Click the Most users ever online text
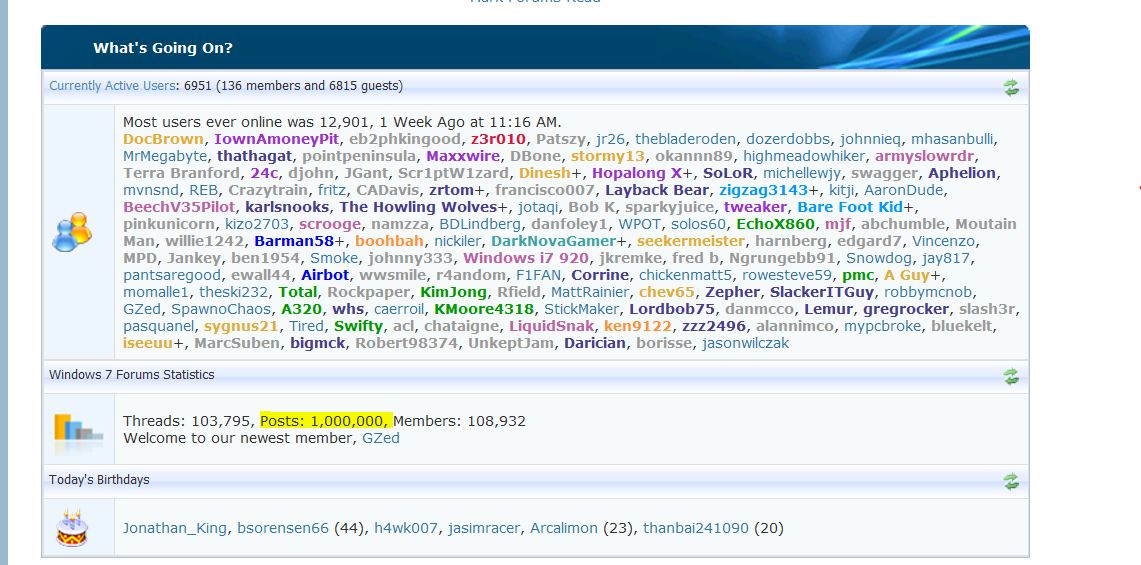 click(342, 122)
